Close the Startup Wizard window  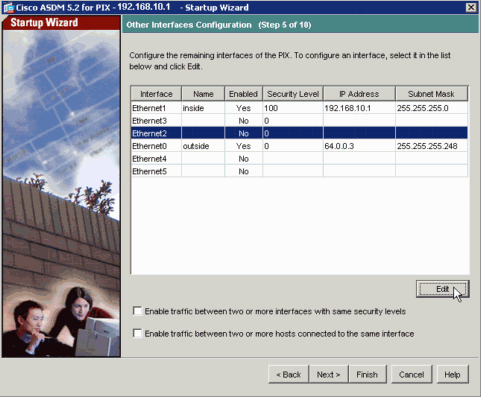pos(471,7)
